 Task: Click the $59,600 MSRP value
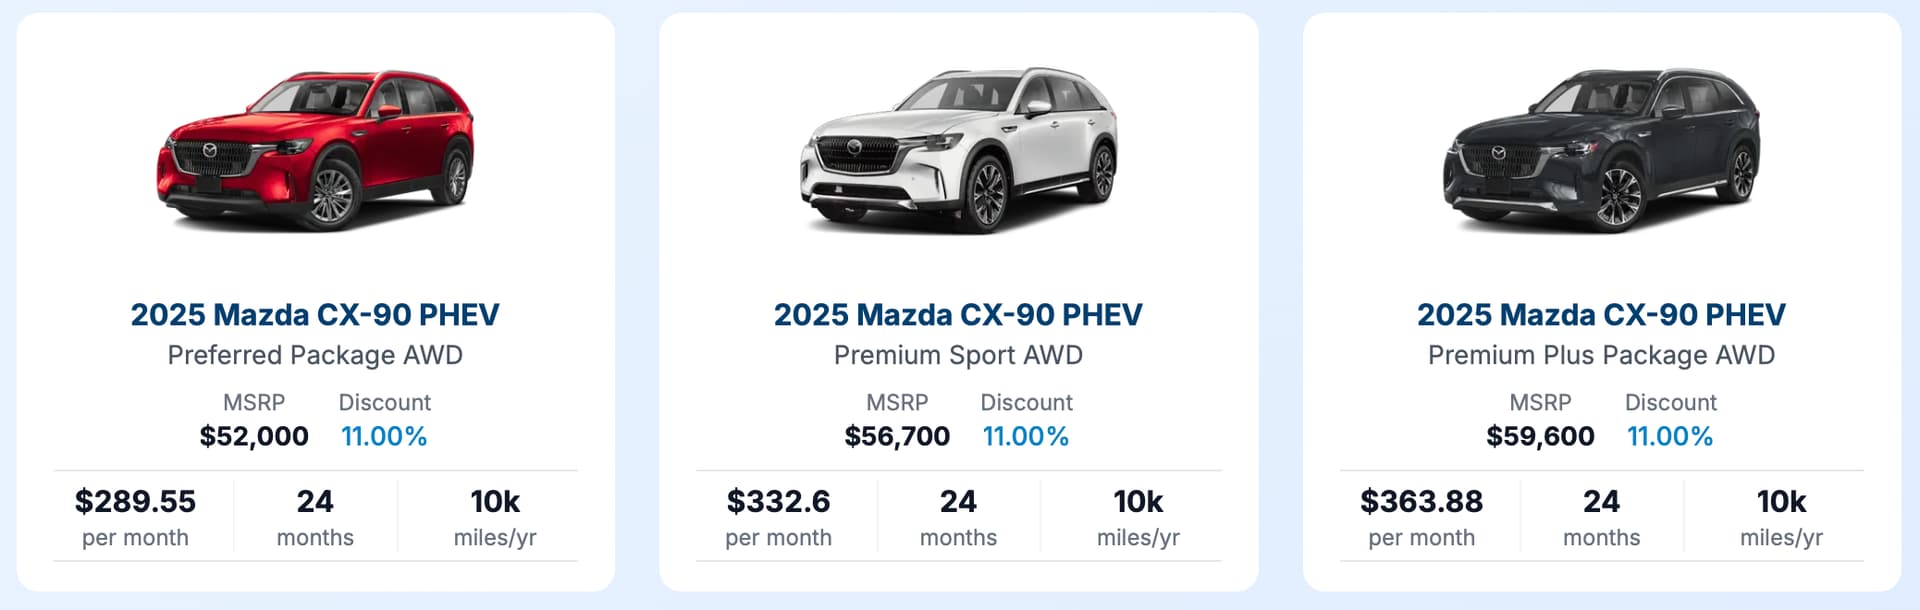1540,436
